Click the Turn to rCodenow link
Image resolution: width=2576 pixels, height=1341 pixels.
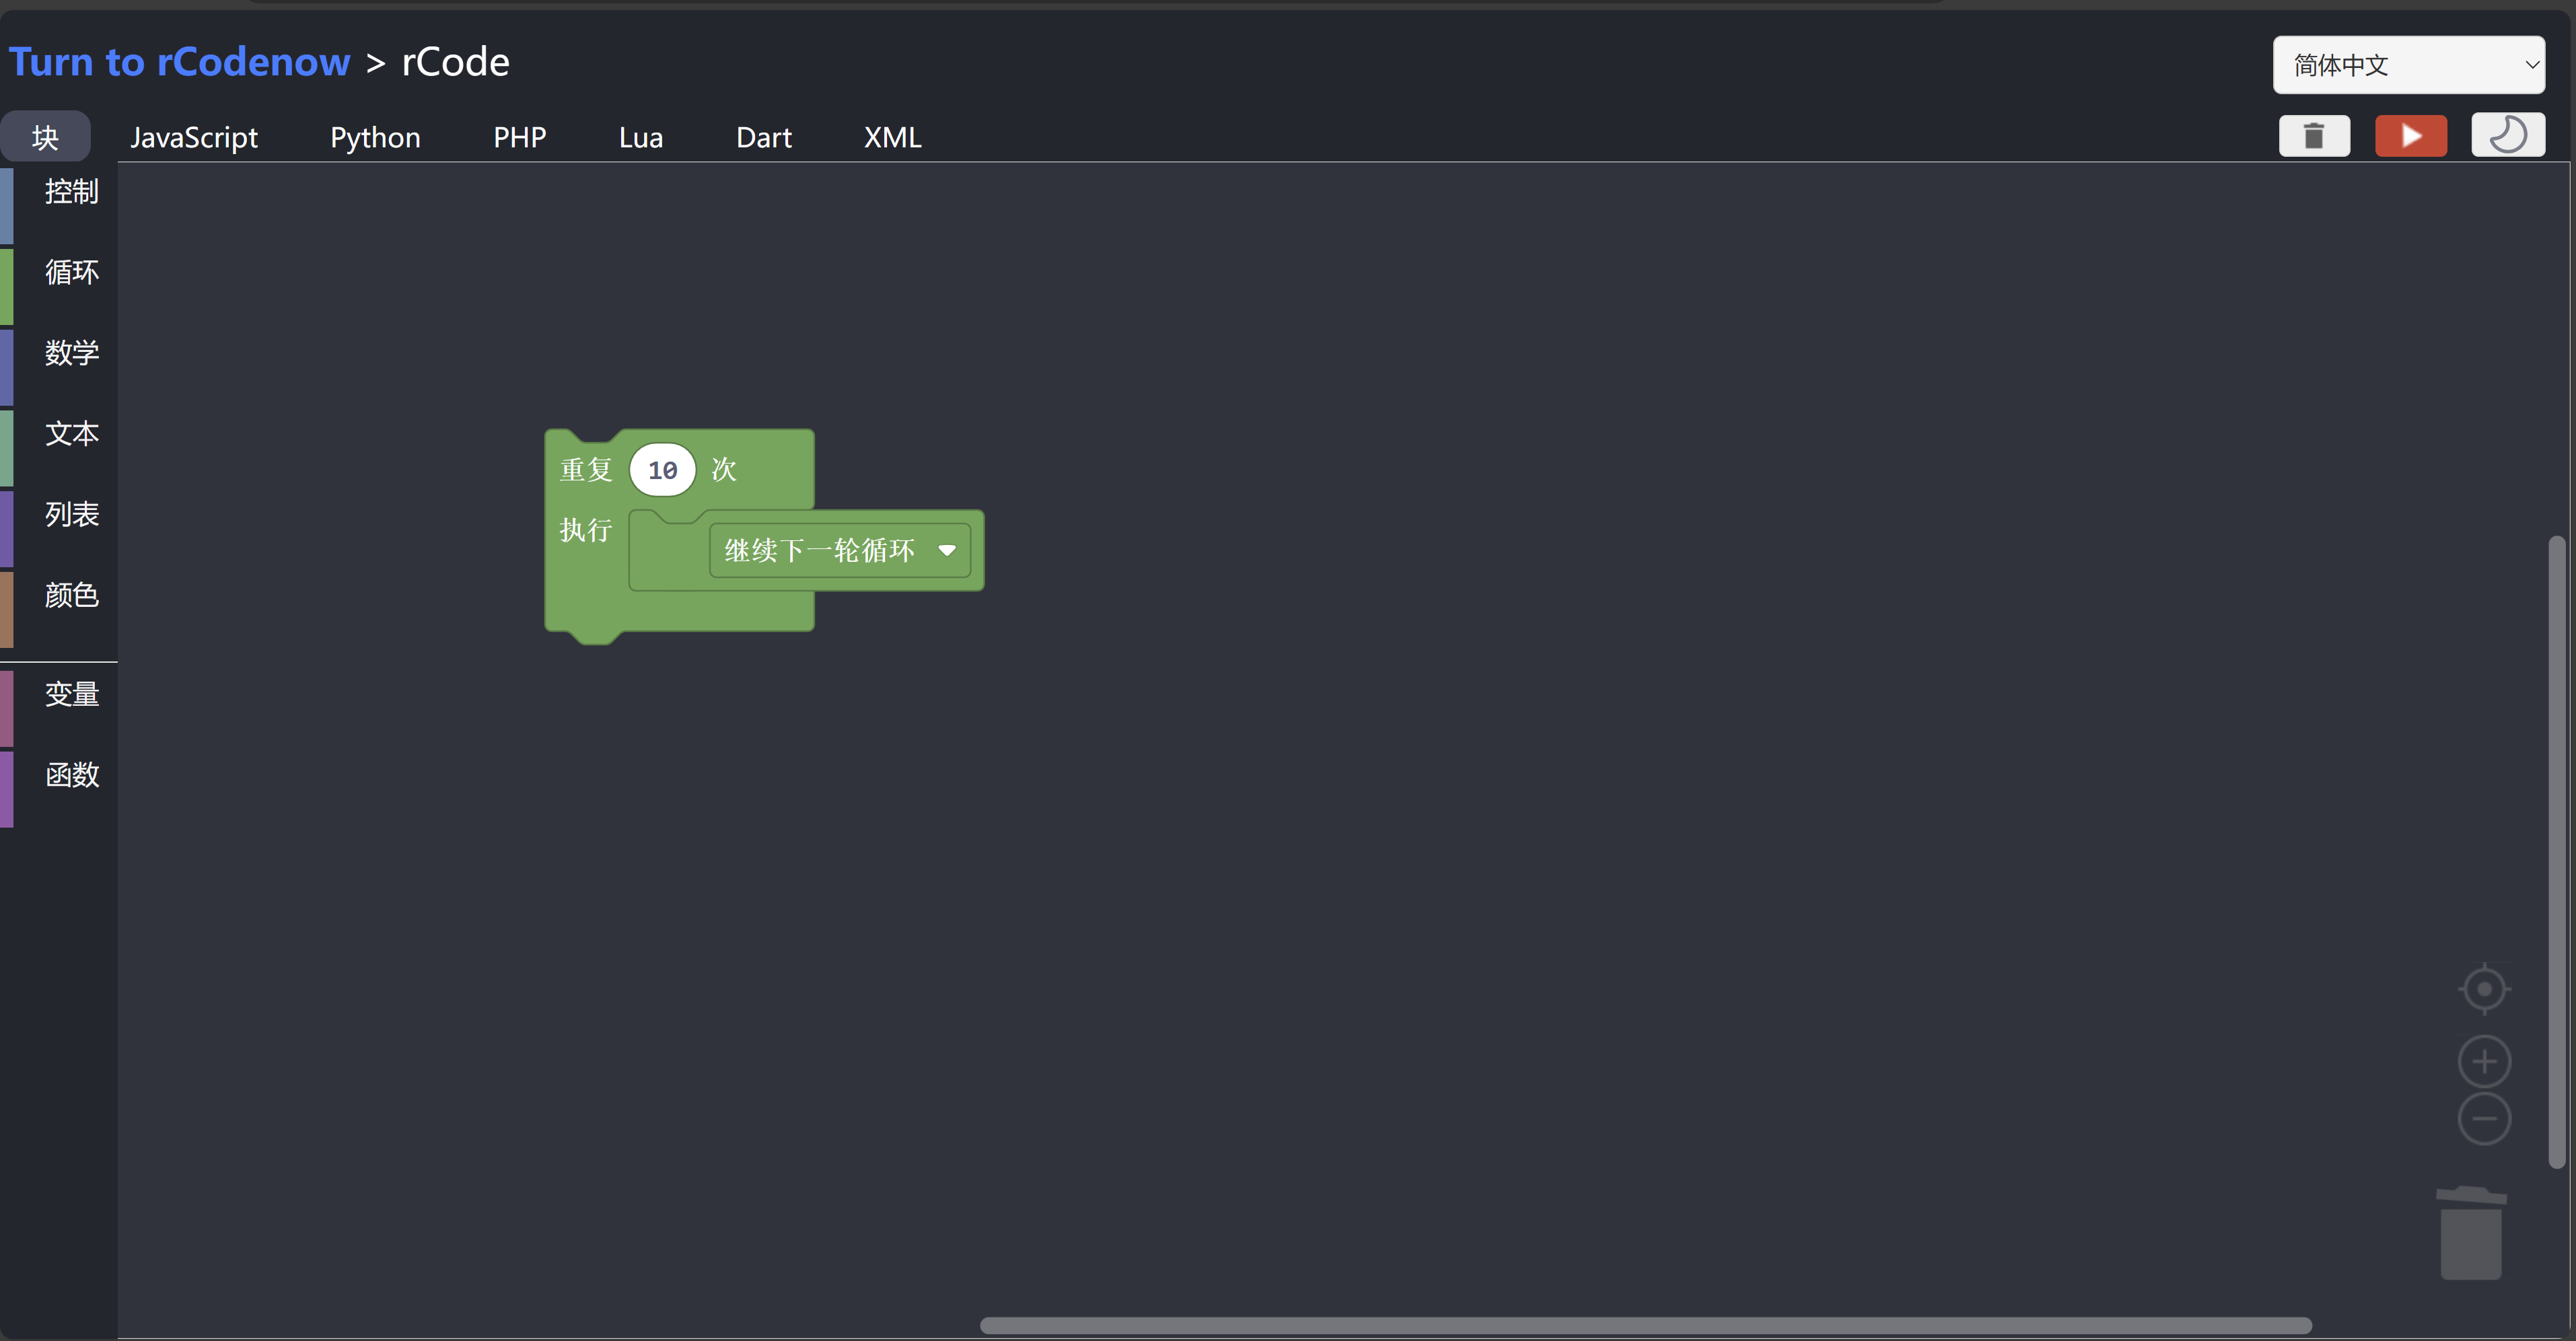coord(180,62)
